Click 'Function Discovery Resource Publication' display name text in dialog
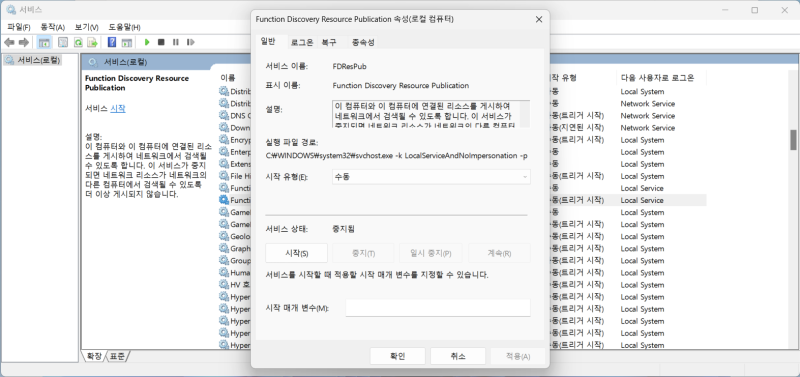The width and height of the screenshot is (800, 377). point(401,85)
